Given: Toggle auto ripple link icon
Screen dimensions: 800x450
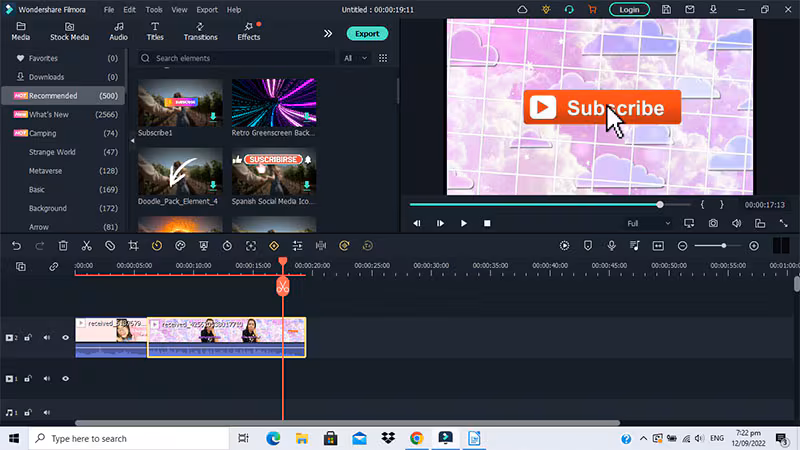Looking at the screenshot, I should coord(54,267).
